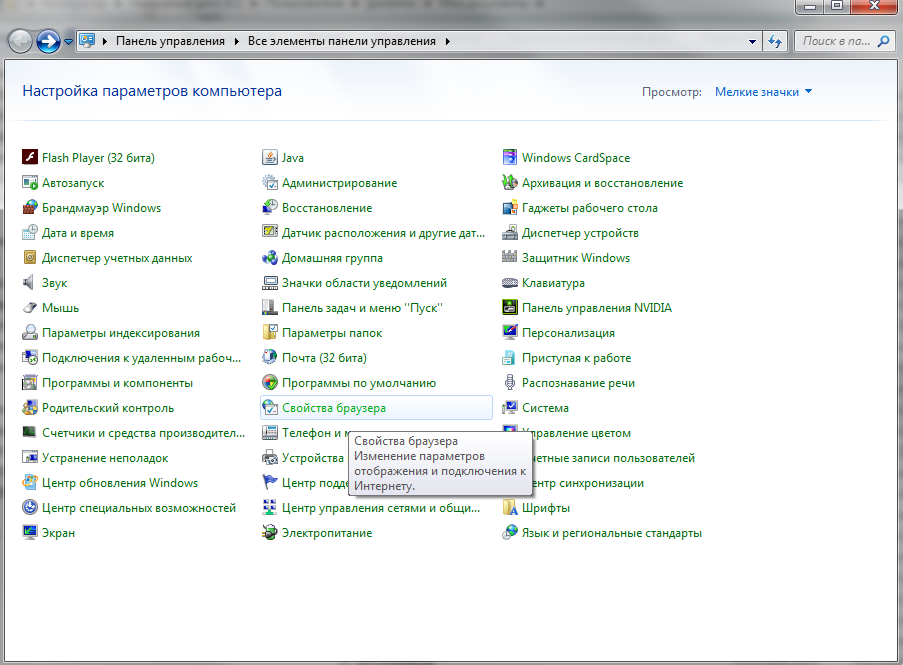Image resolution: width=903 pixels, height=665 pixels.
Task: Open the Свойства браузера link
Action: (x=333, y=408)
